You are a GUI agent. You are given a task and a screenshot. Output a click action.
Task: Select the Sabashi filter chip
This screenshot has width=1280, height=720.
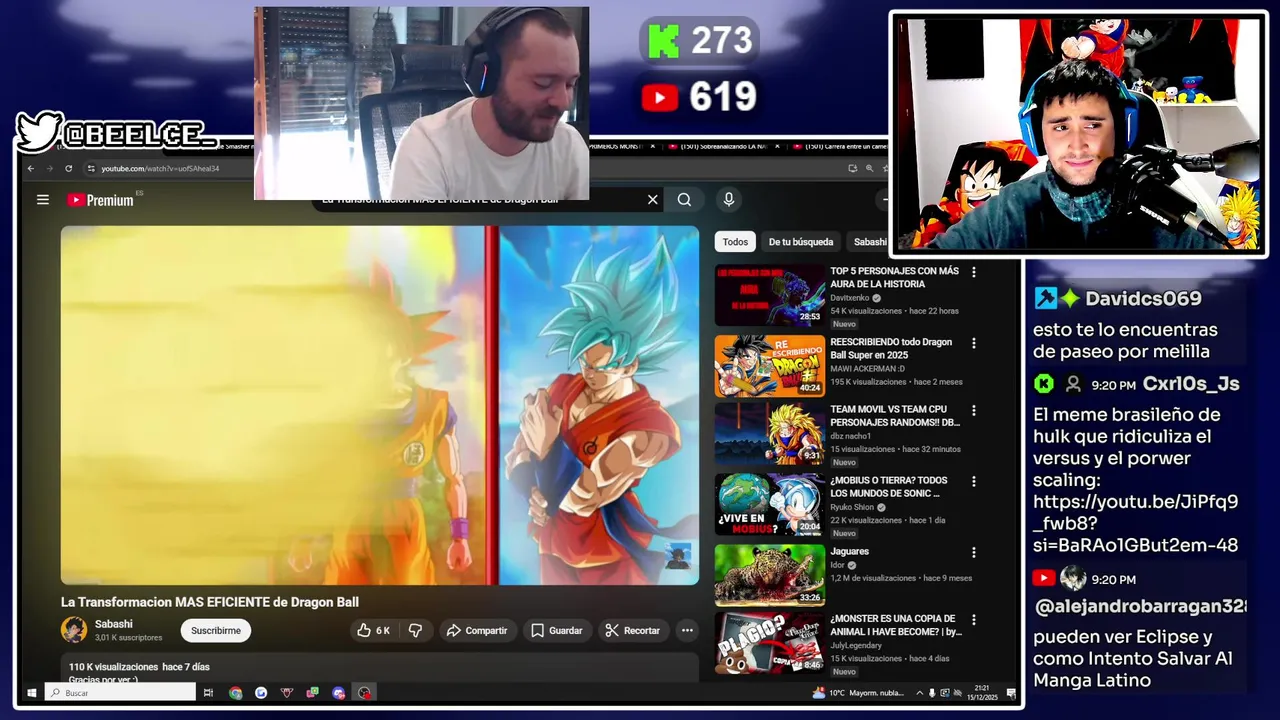pos(868,242)
